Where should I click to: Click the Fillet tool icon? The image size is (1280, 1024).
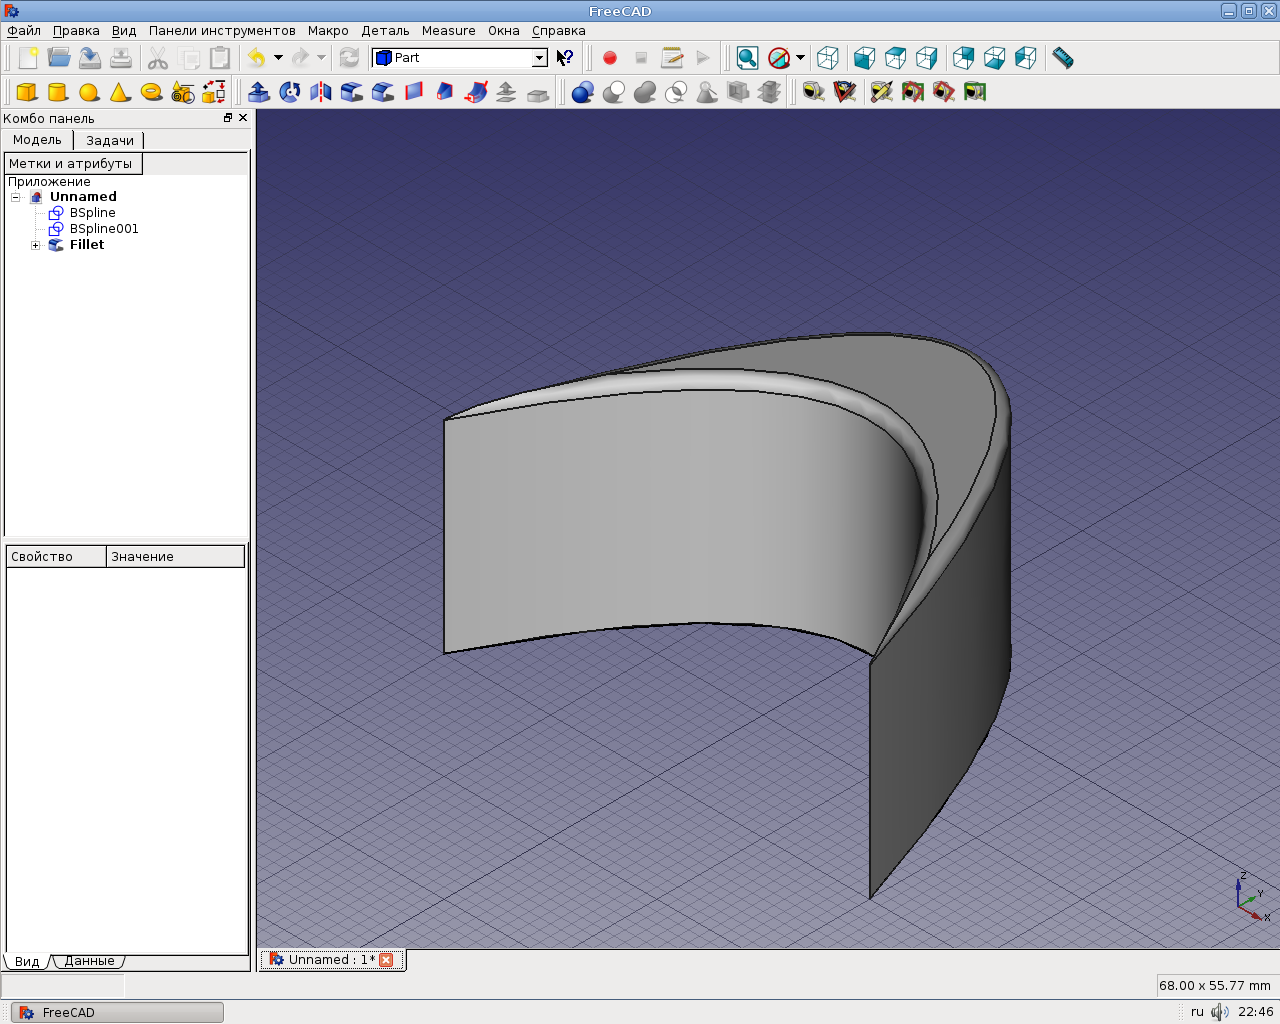click(352, 92)
